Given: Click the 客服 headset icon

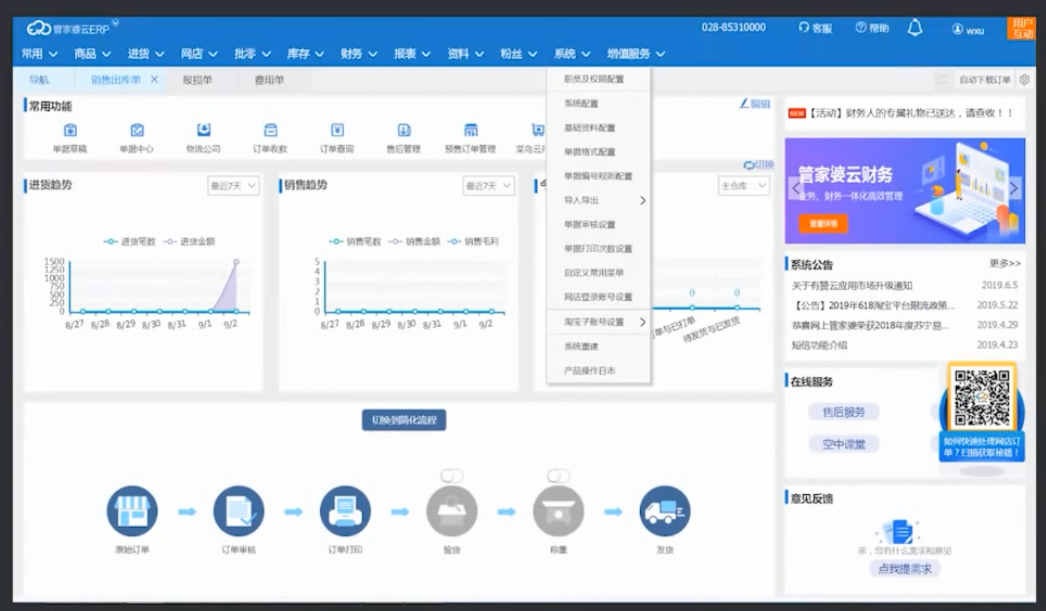Looking at the screenshot, I should 804,27.
